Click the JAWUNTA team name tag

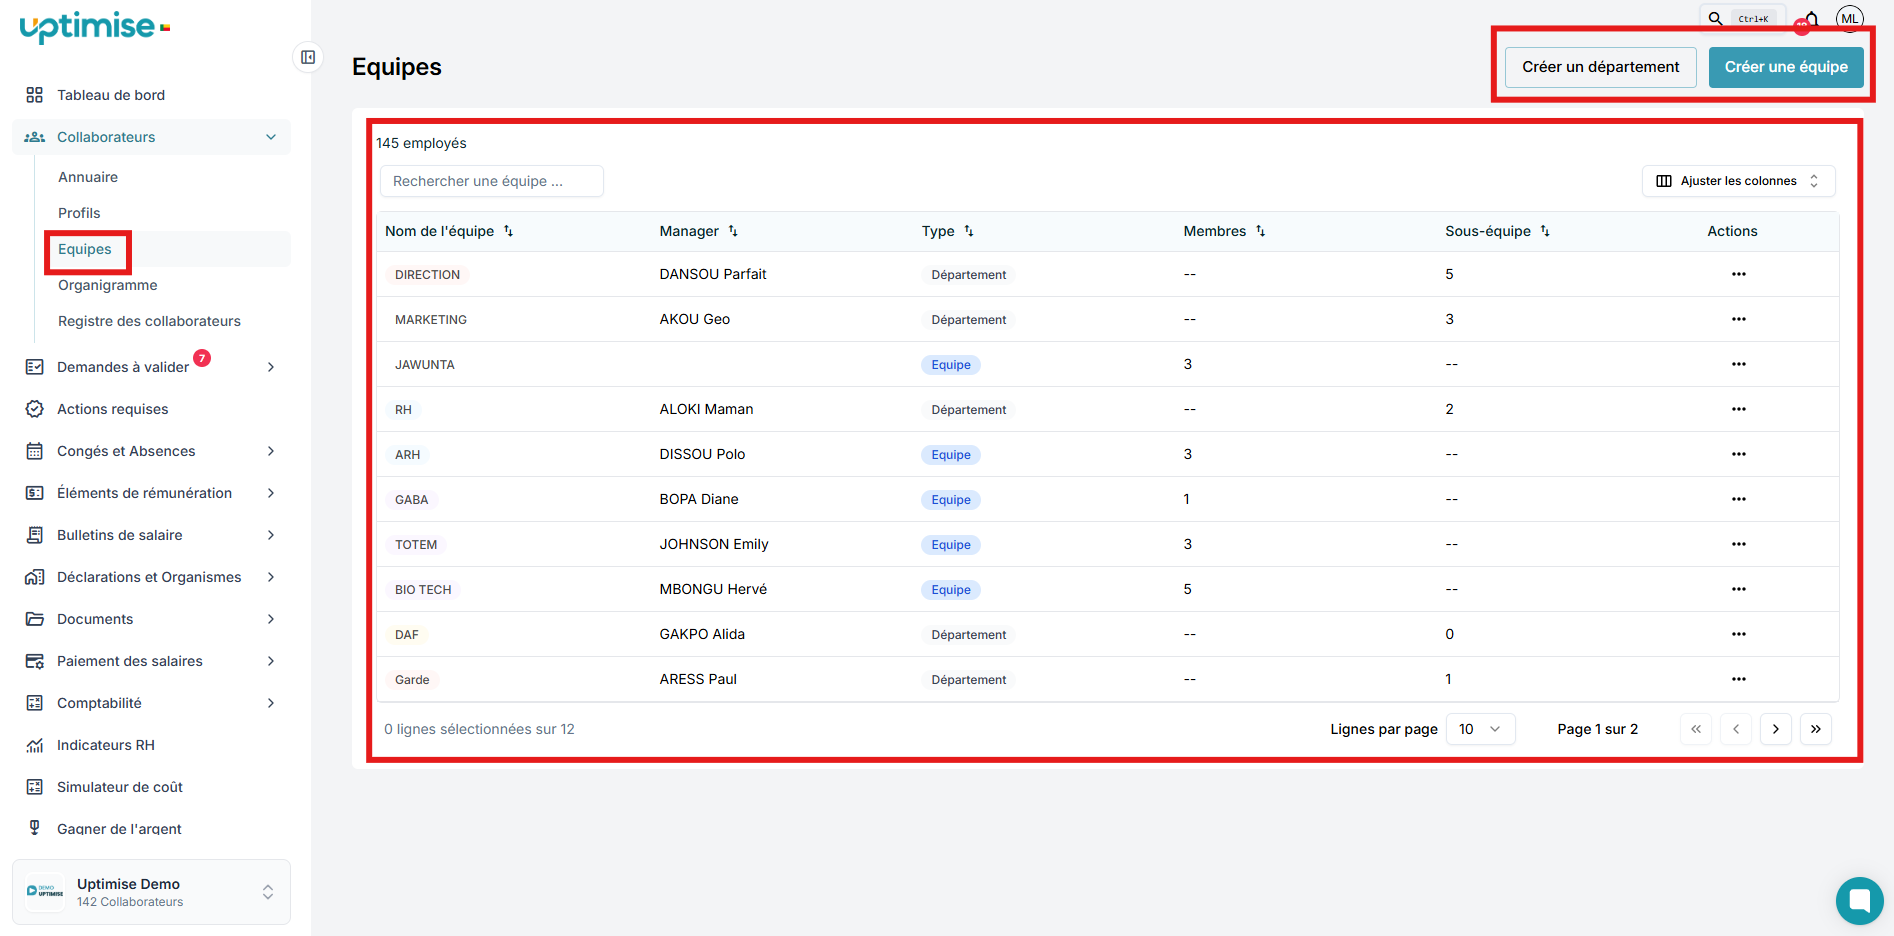point(425,365)
